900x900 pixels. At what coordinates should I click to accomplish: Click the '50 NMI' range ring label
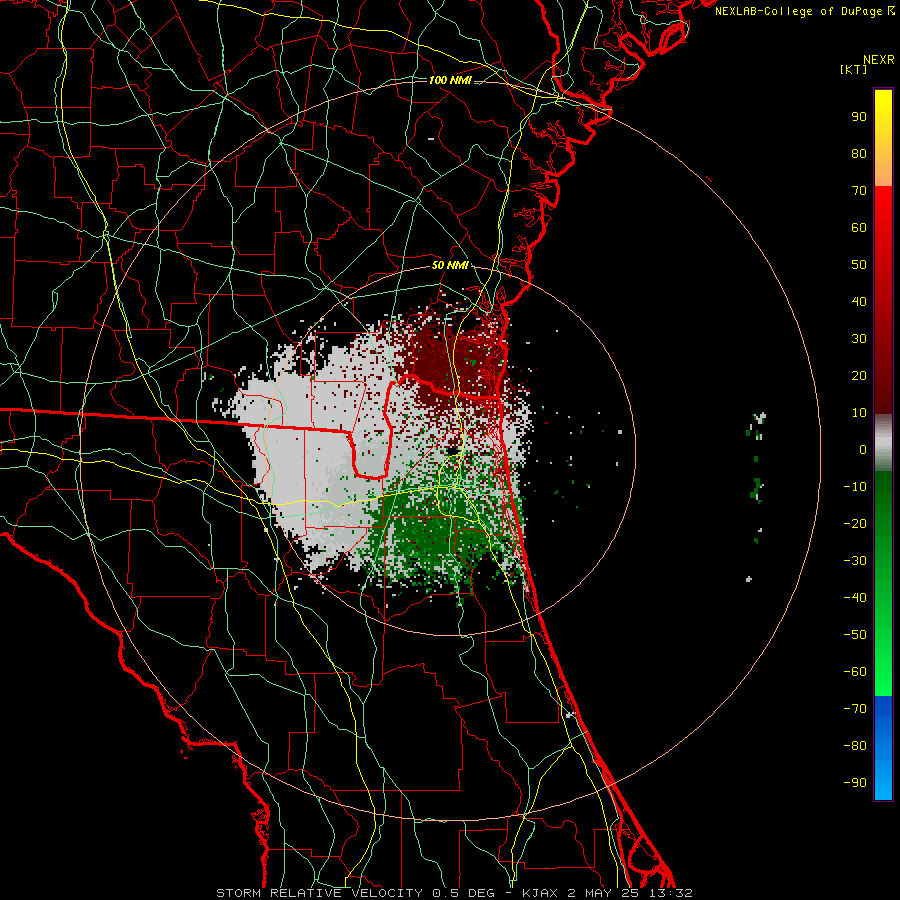(450, 265)
